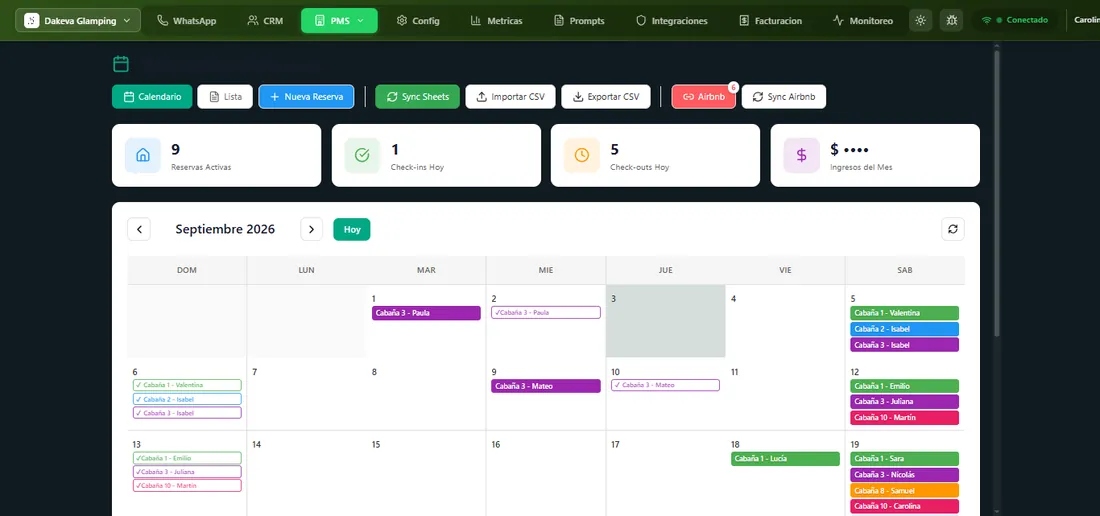The width and height of the screenshot is (1100, 516).
Task: Go to the Integraciones tab
Action: 671,20
